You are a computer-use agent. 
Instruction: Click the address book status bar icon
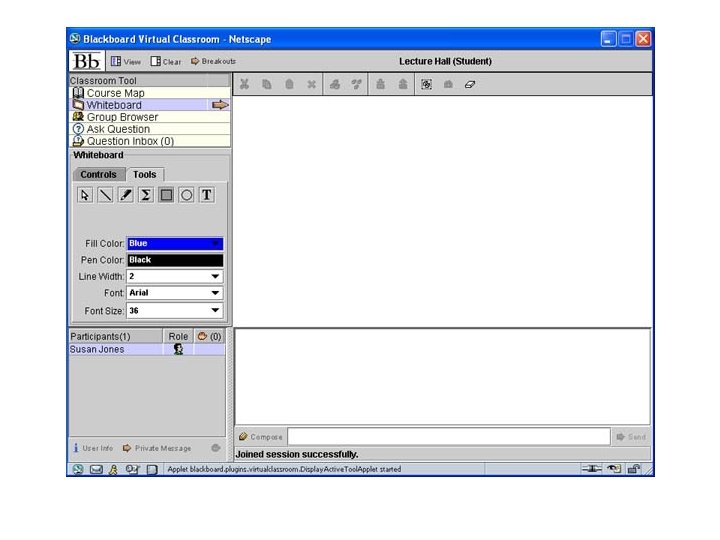pyautogui.click(x=132, y=469)
